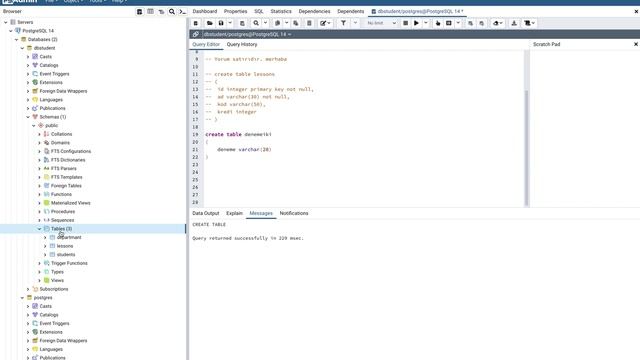Select the postgres database in tree
The width and height of the screenshot is (640, 360).
pyautogui.click(x=43, y=298)
